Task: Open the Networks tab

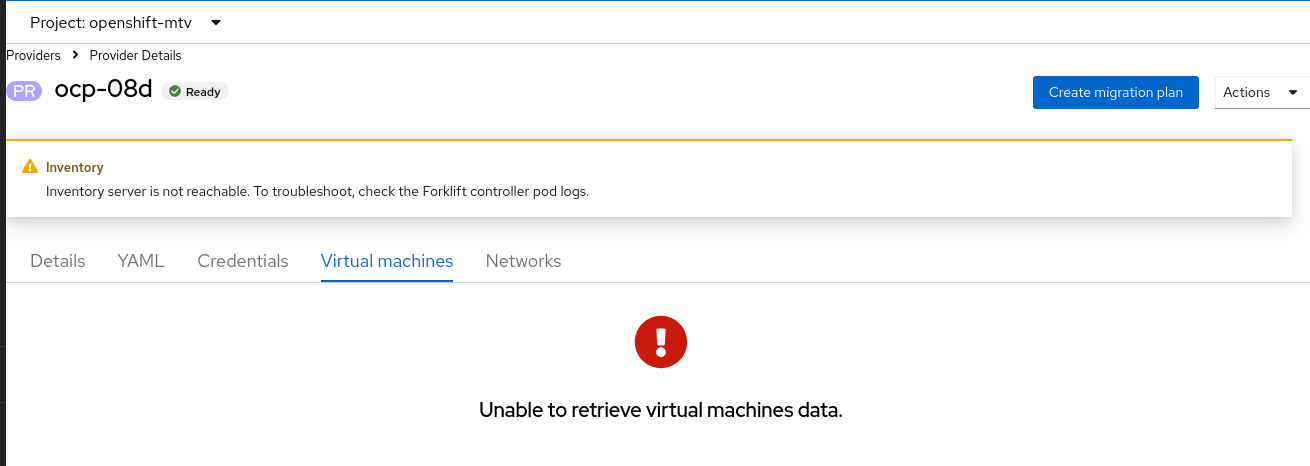Action: (523, 261)
